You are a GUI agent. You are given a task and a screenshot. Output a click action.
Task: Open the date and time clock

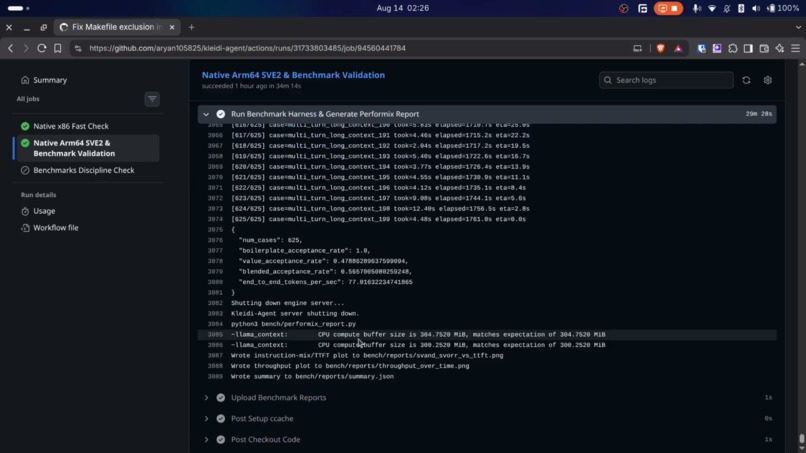click(x=402, y=8)
